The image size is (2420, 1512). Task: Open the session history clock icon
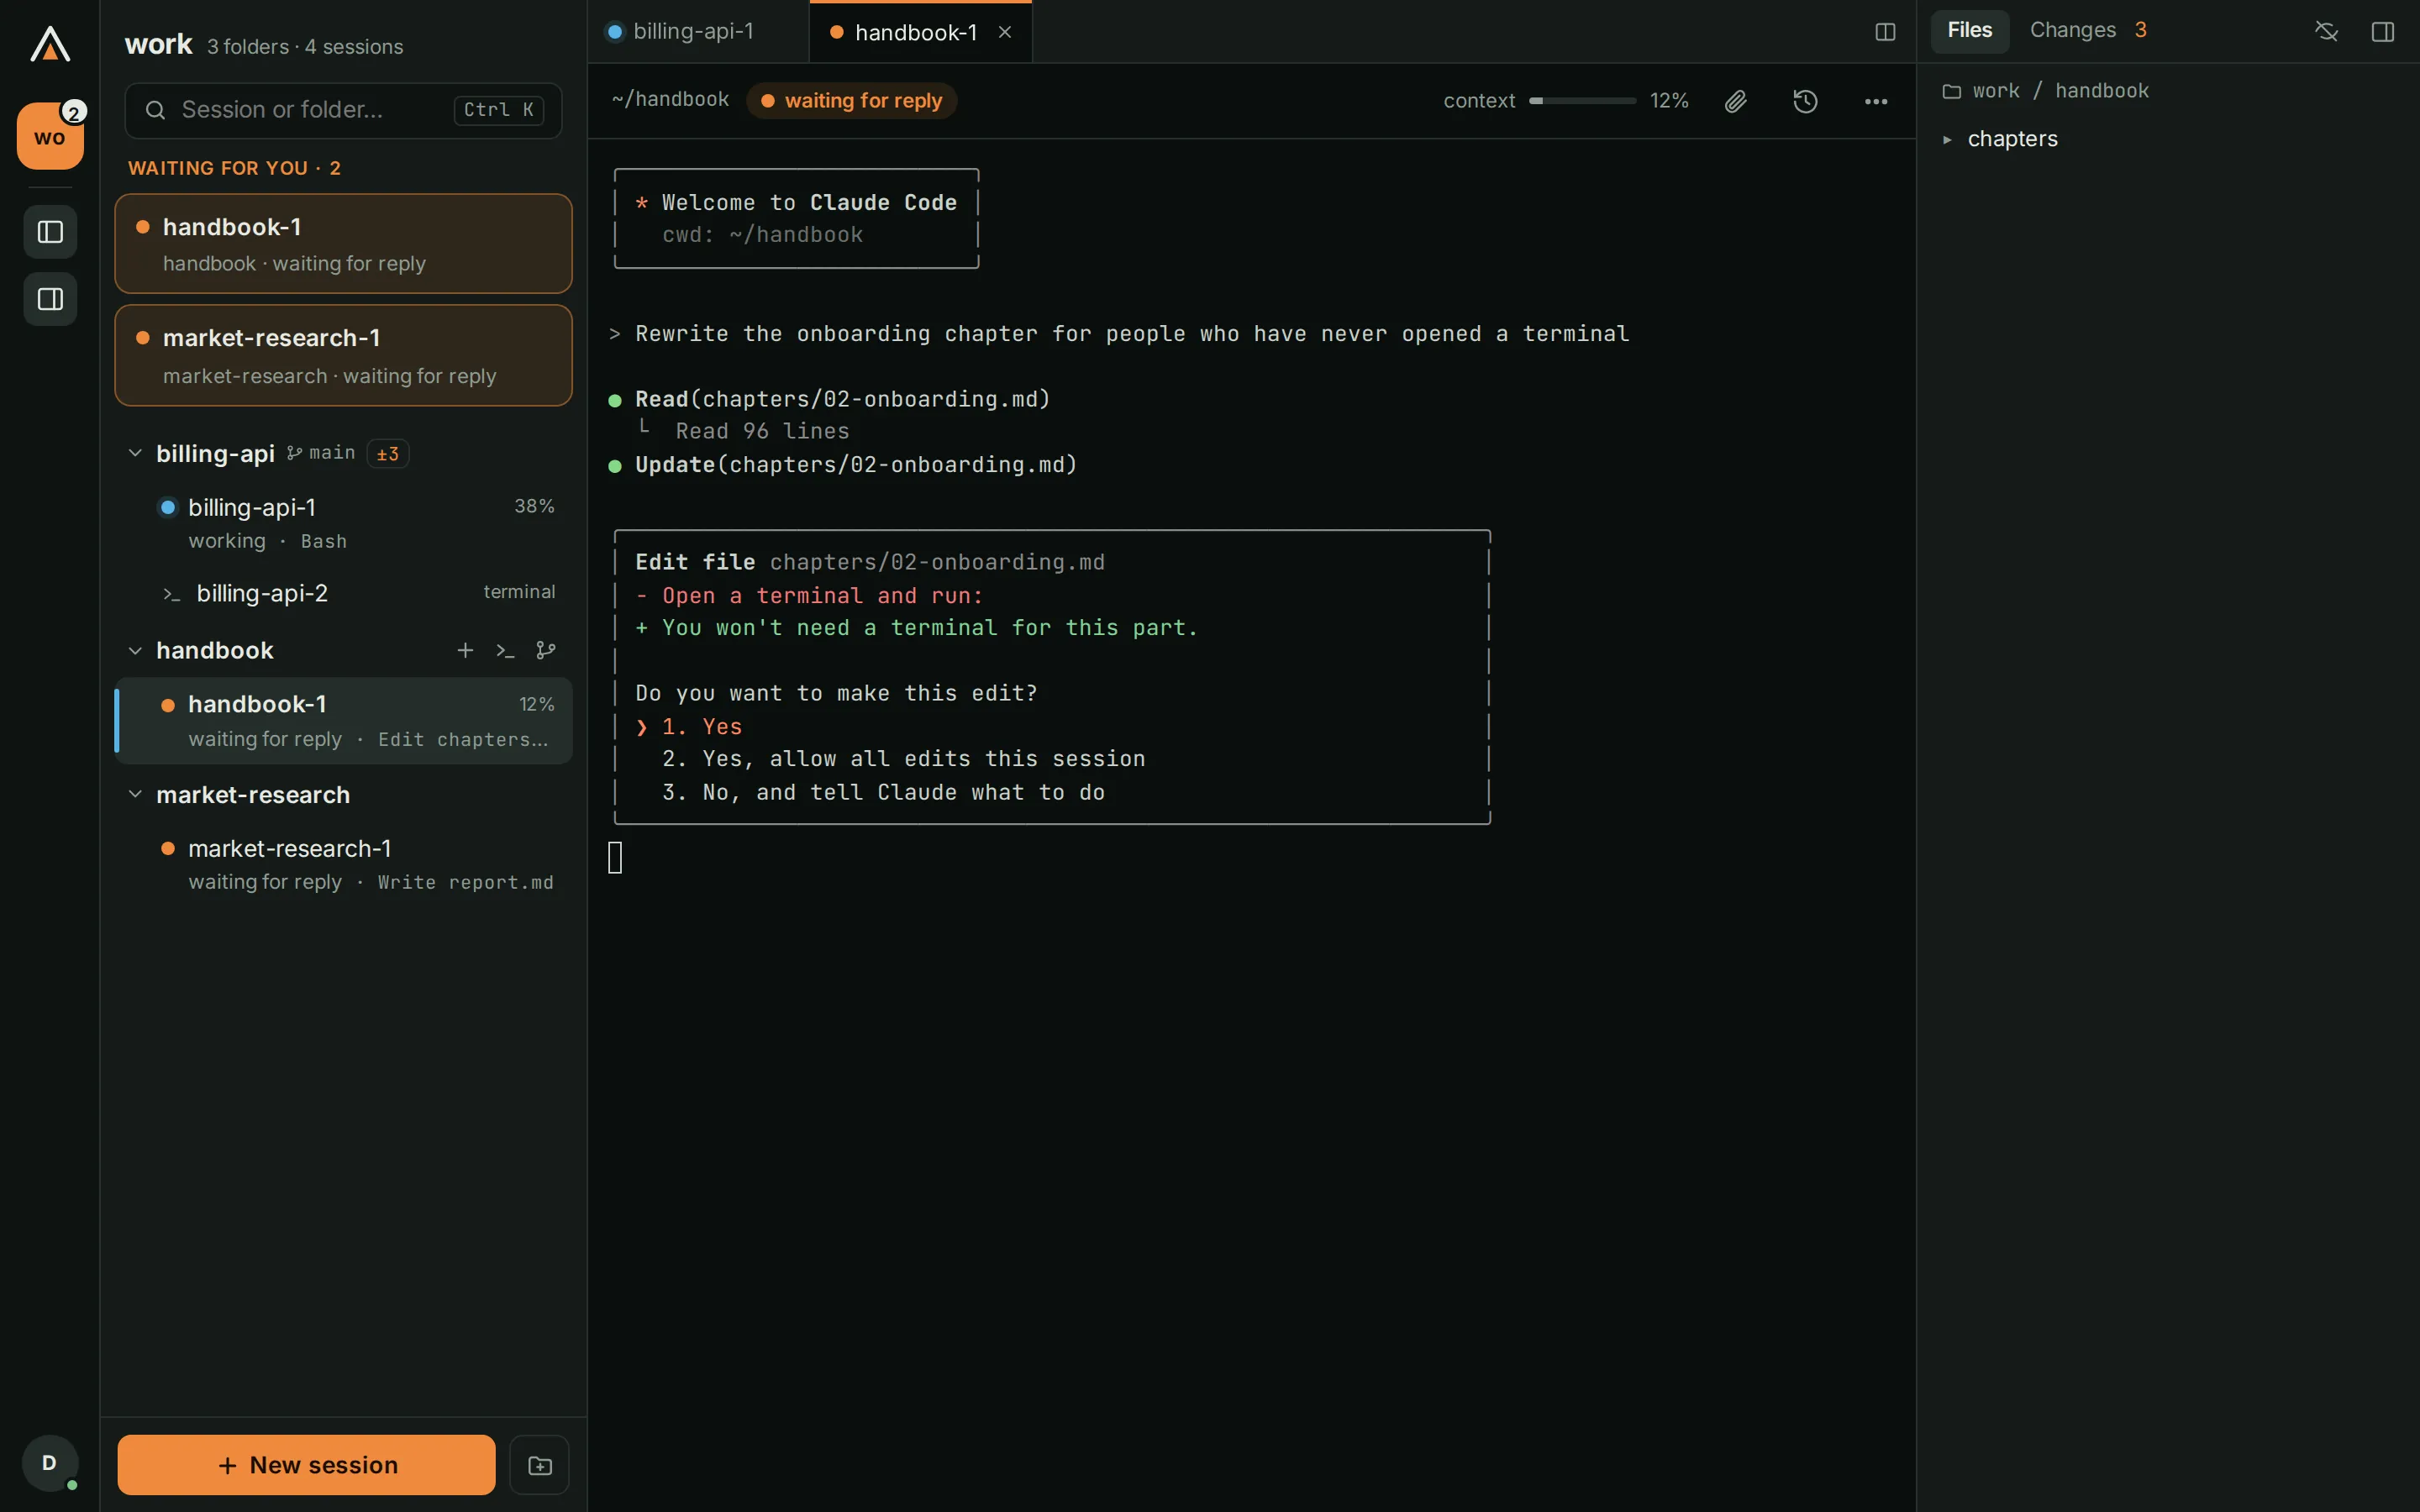click(x=1805, y=101)
